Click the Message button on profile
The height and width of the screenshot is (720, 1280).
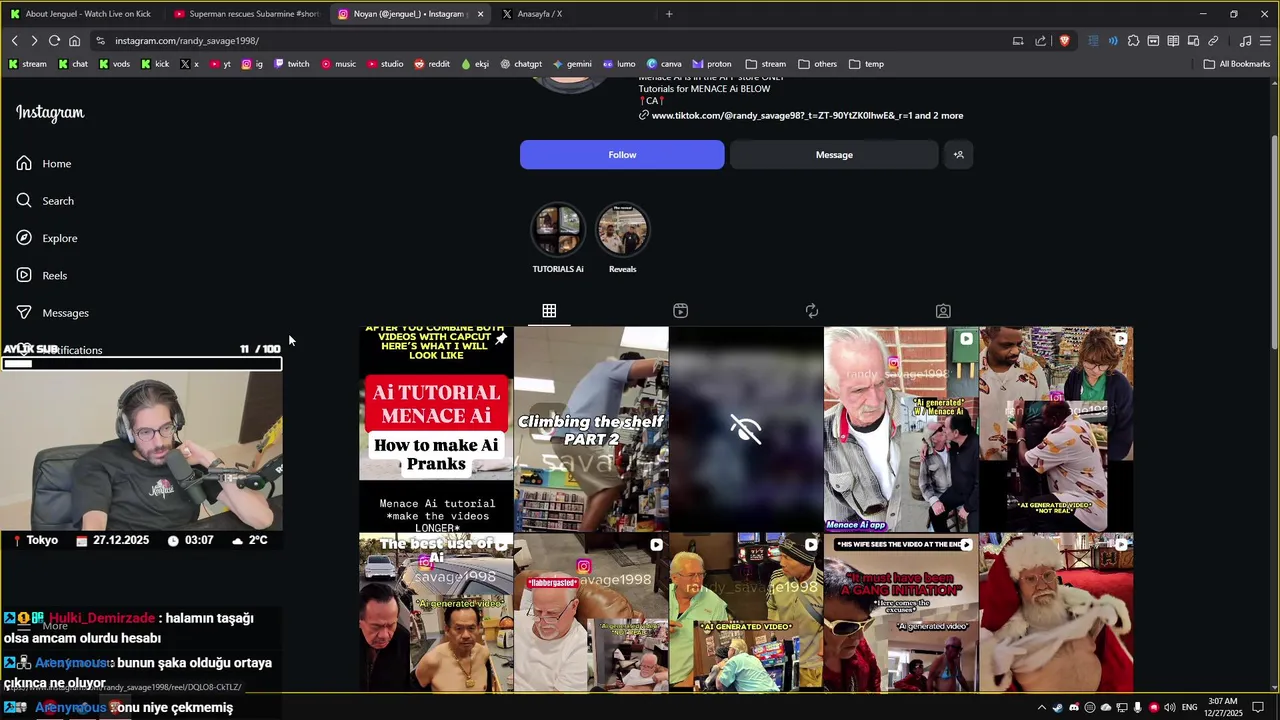[x=834, y=155]
